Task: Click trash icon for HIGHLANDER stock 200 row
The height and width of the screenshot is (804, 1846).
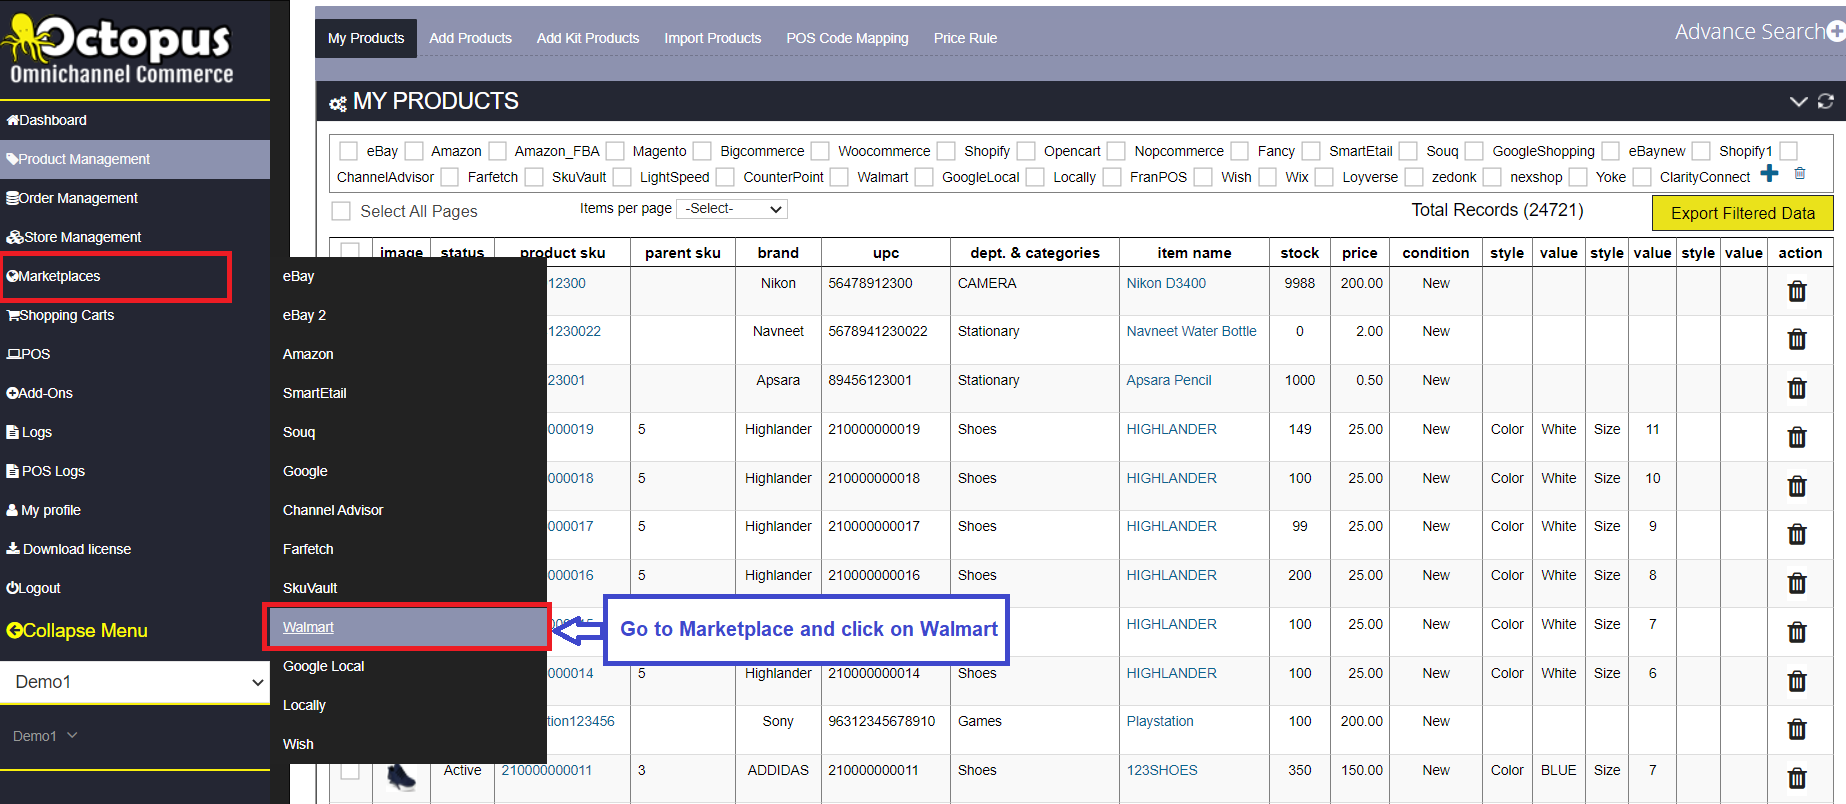Action: (x=1797, y=583)
